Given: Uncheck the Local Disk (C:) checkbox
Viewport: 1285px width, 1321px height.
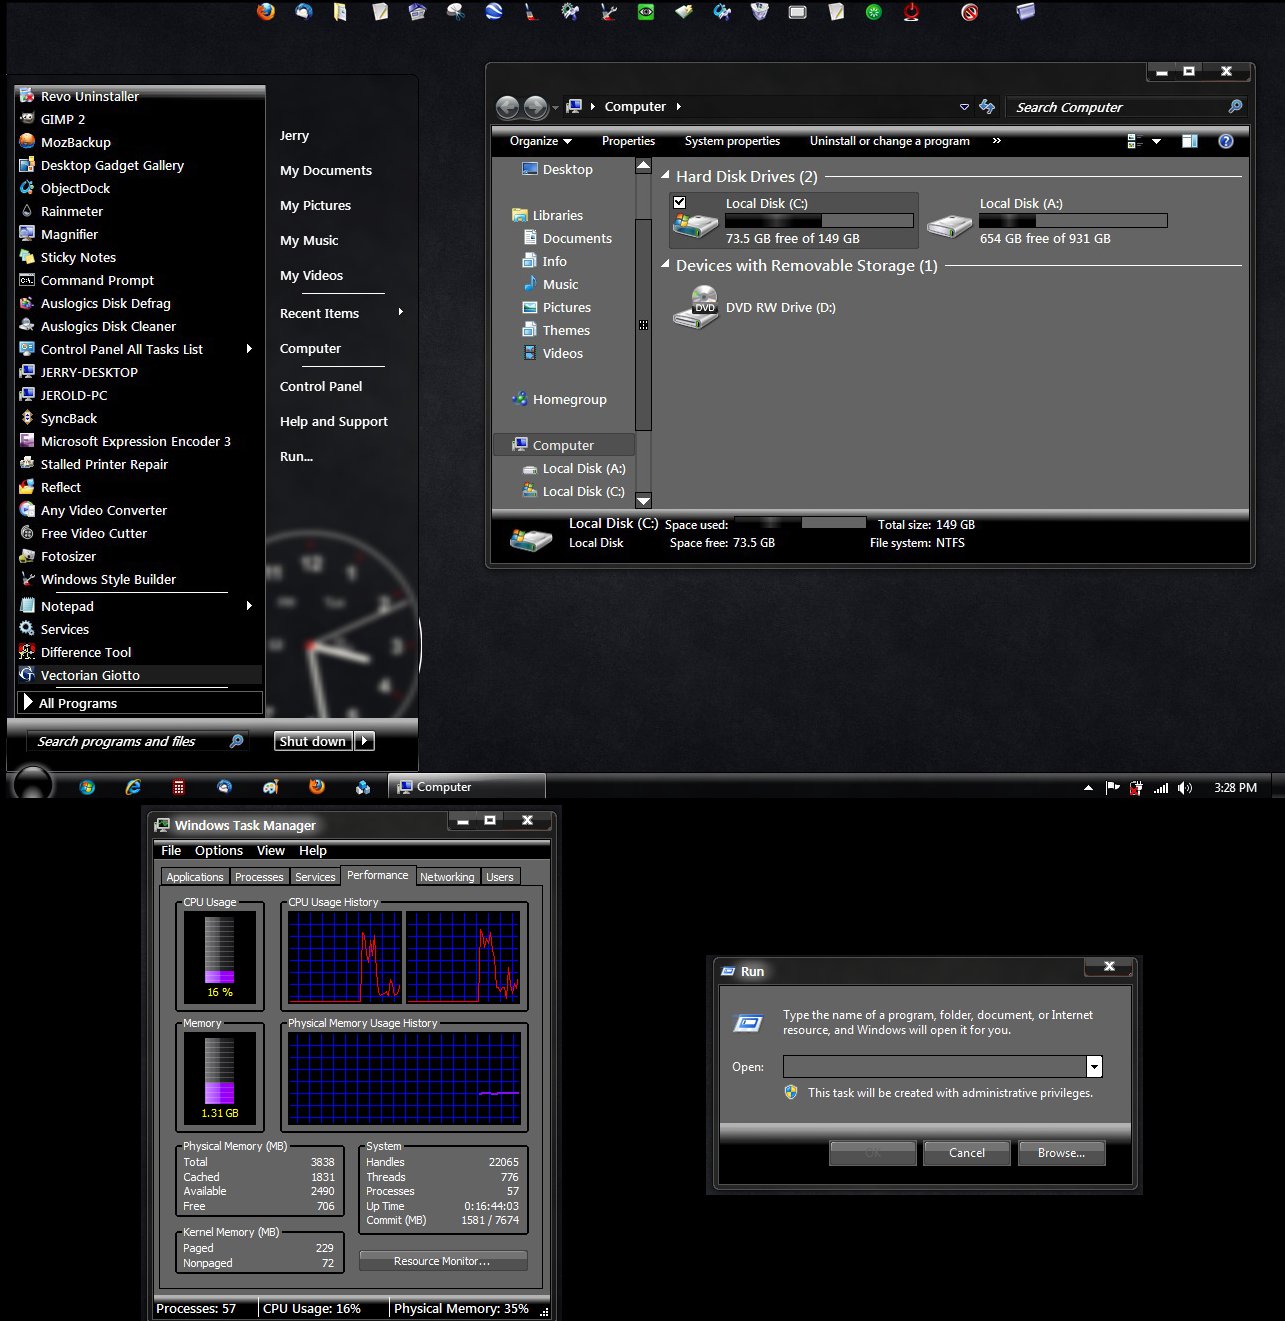Looking at the screenshot, I should [x=680, y=202].
